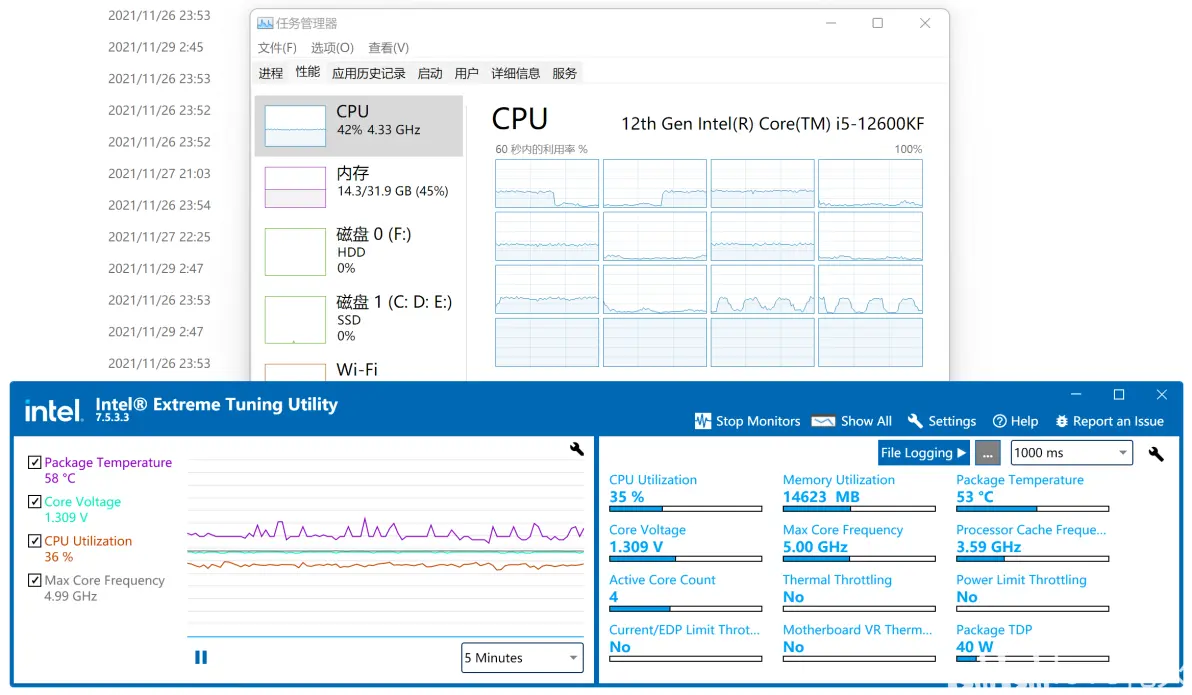Image resolution: width=1192 pixels, height=695 pixels.
Task: Switch to the 服务 tab
Action: coord(565,73)
